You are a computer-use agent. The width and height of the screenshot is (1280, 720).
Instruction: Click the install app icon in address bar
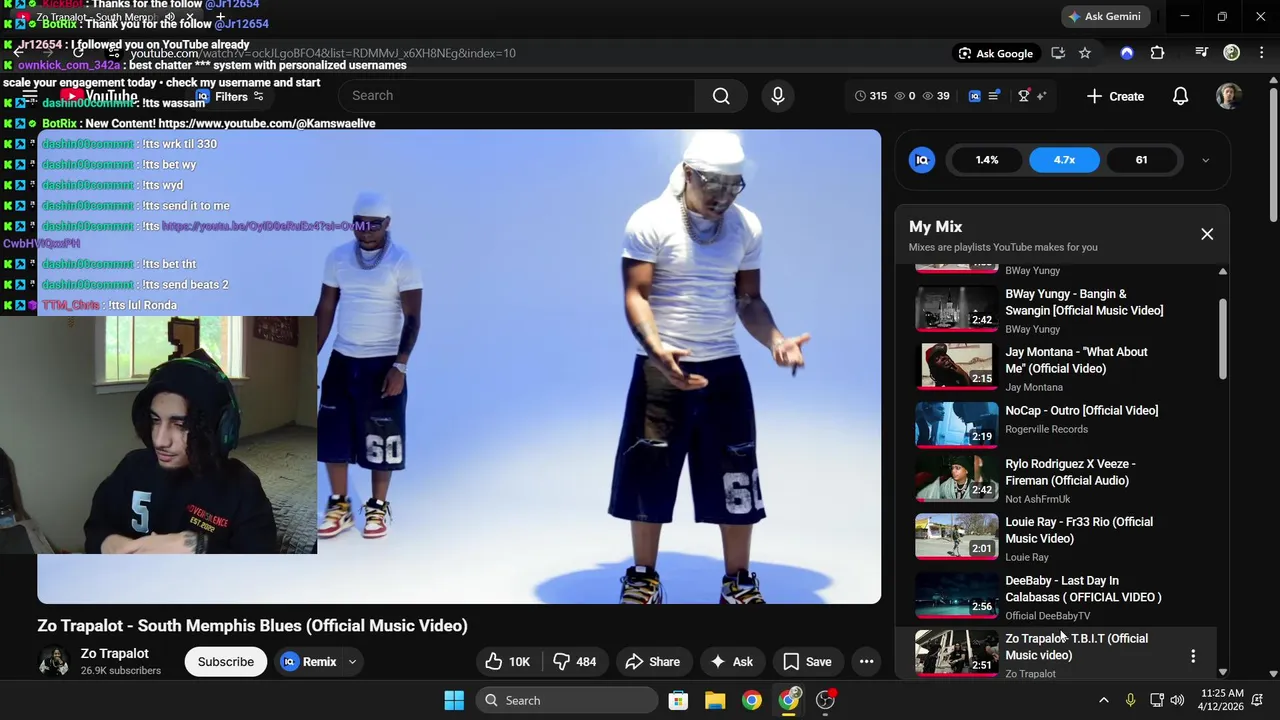pos(1058,53)
